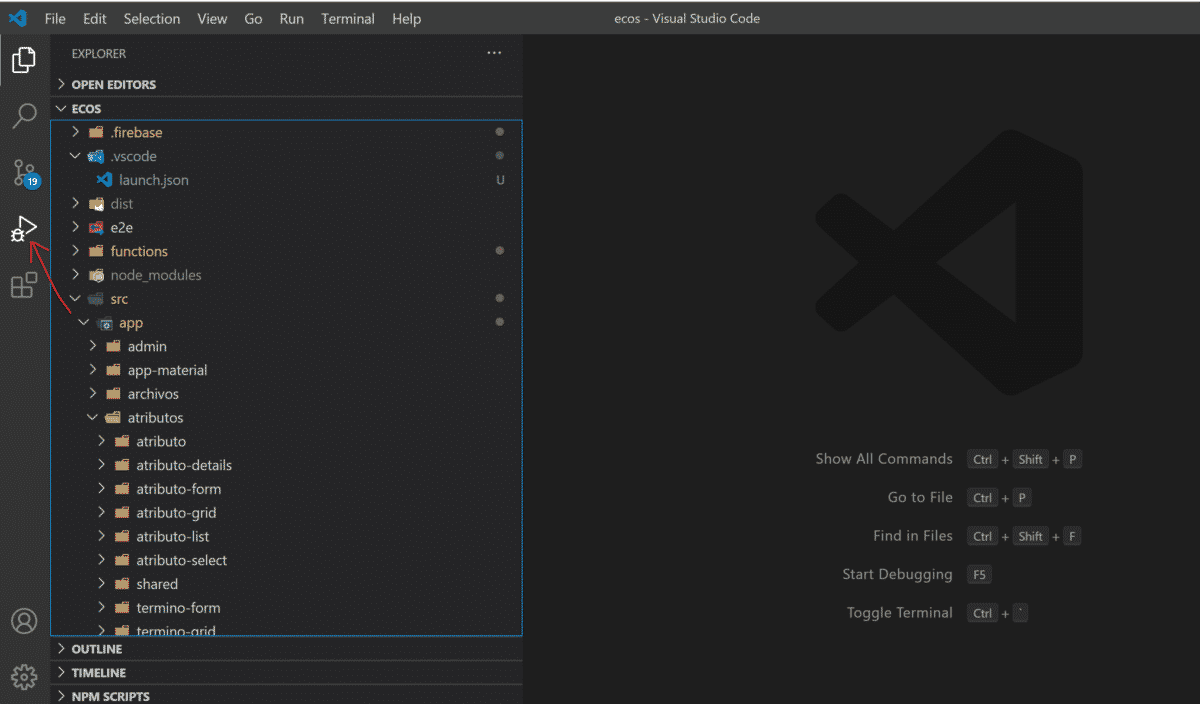
Task: Select the atributo-list folder name
Action: (173, 537)
